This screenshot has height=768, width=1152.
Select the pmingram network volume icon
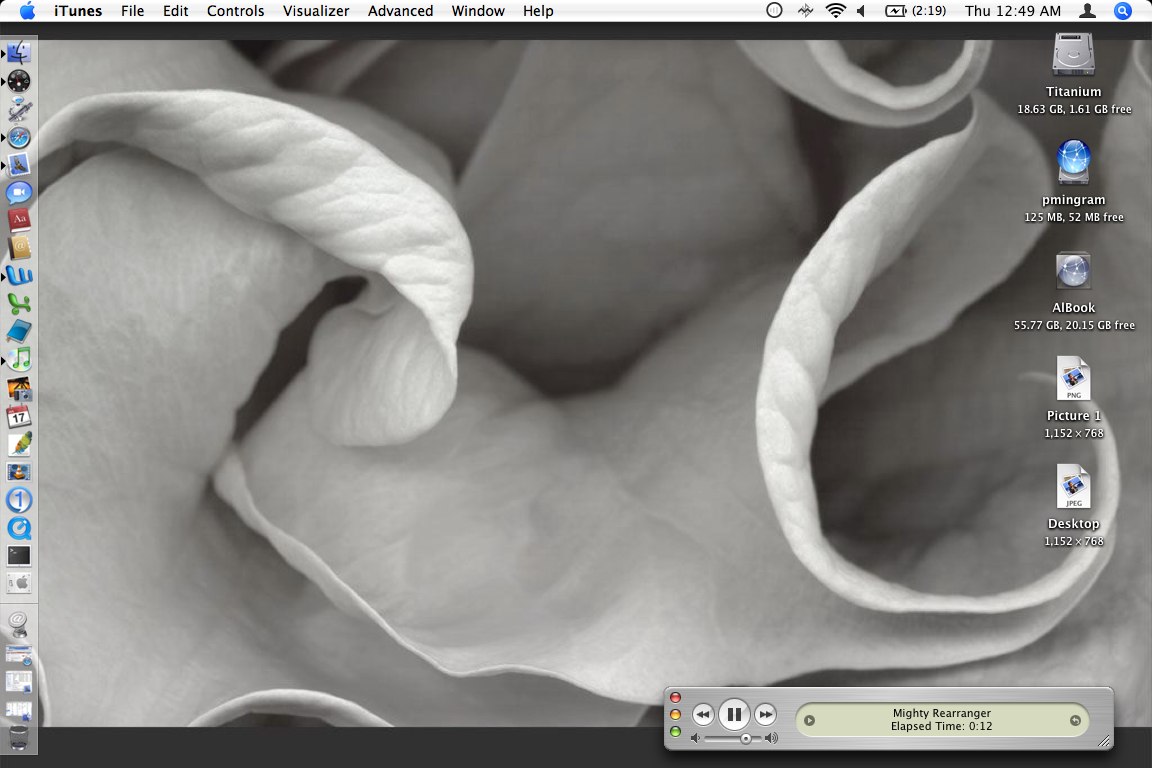(1073, 162)
